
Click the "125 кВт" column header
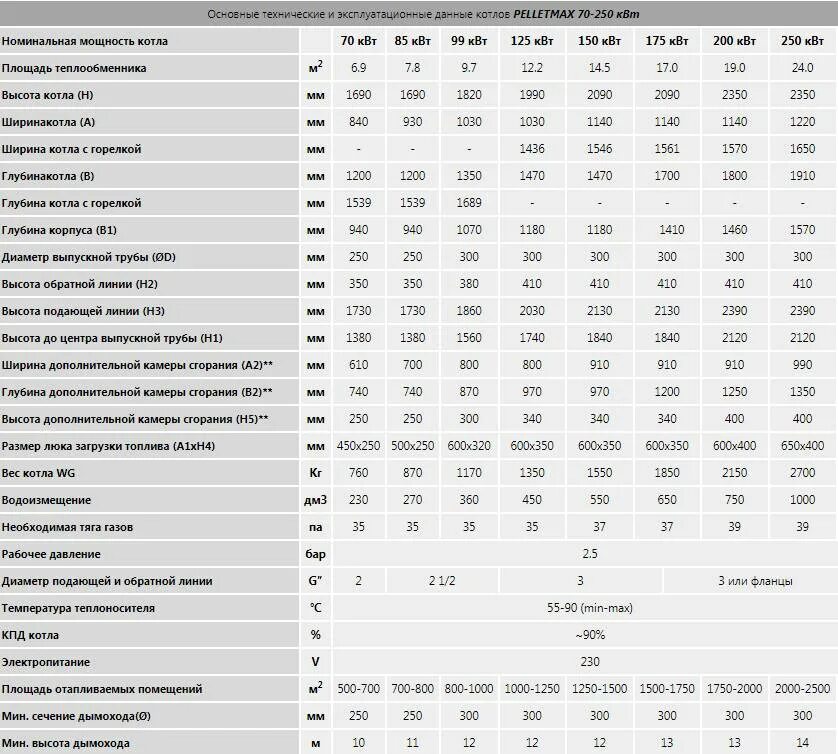click(x=532, y=41)
